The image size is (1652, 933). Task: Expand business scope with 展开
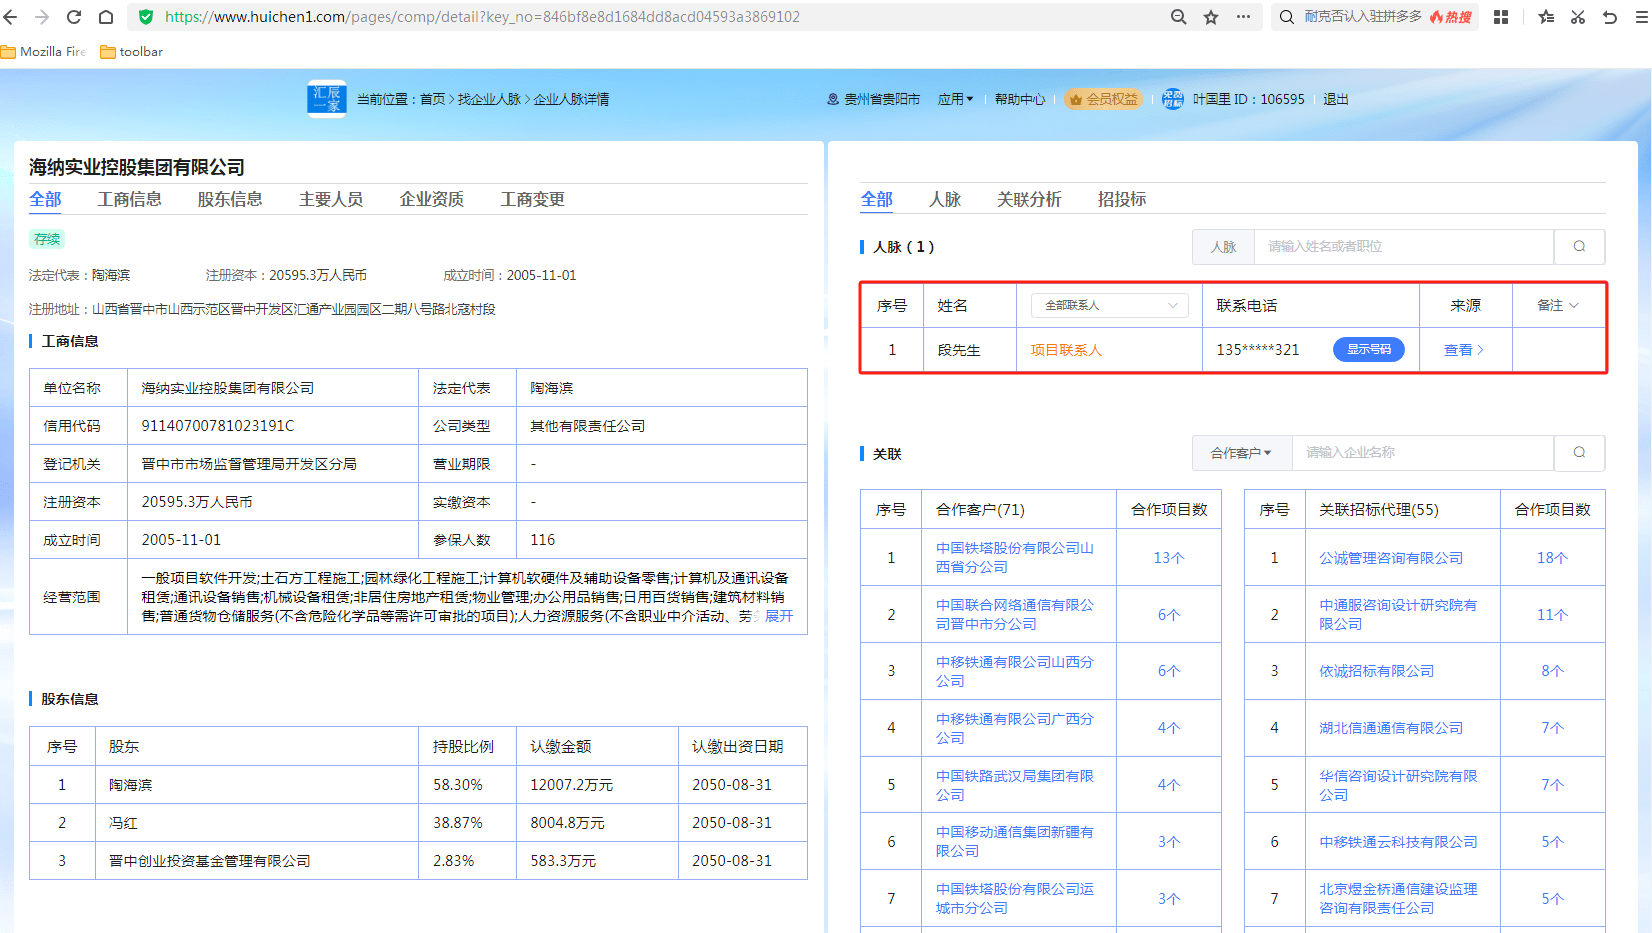(x=779, y=616)
